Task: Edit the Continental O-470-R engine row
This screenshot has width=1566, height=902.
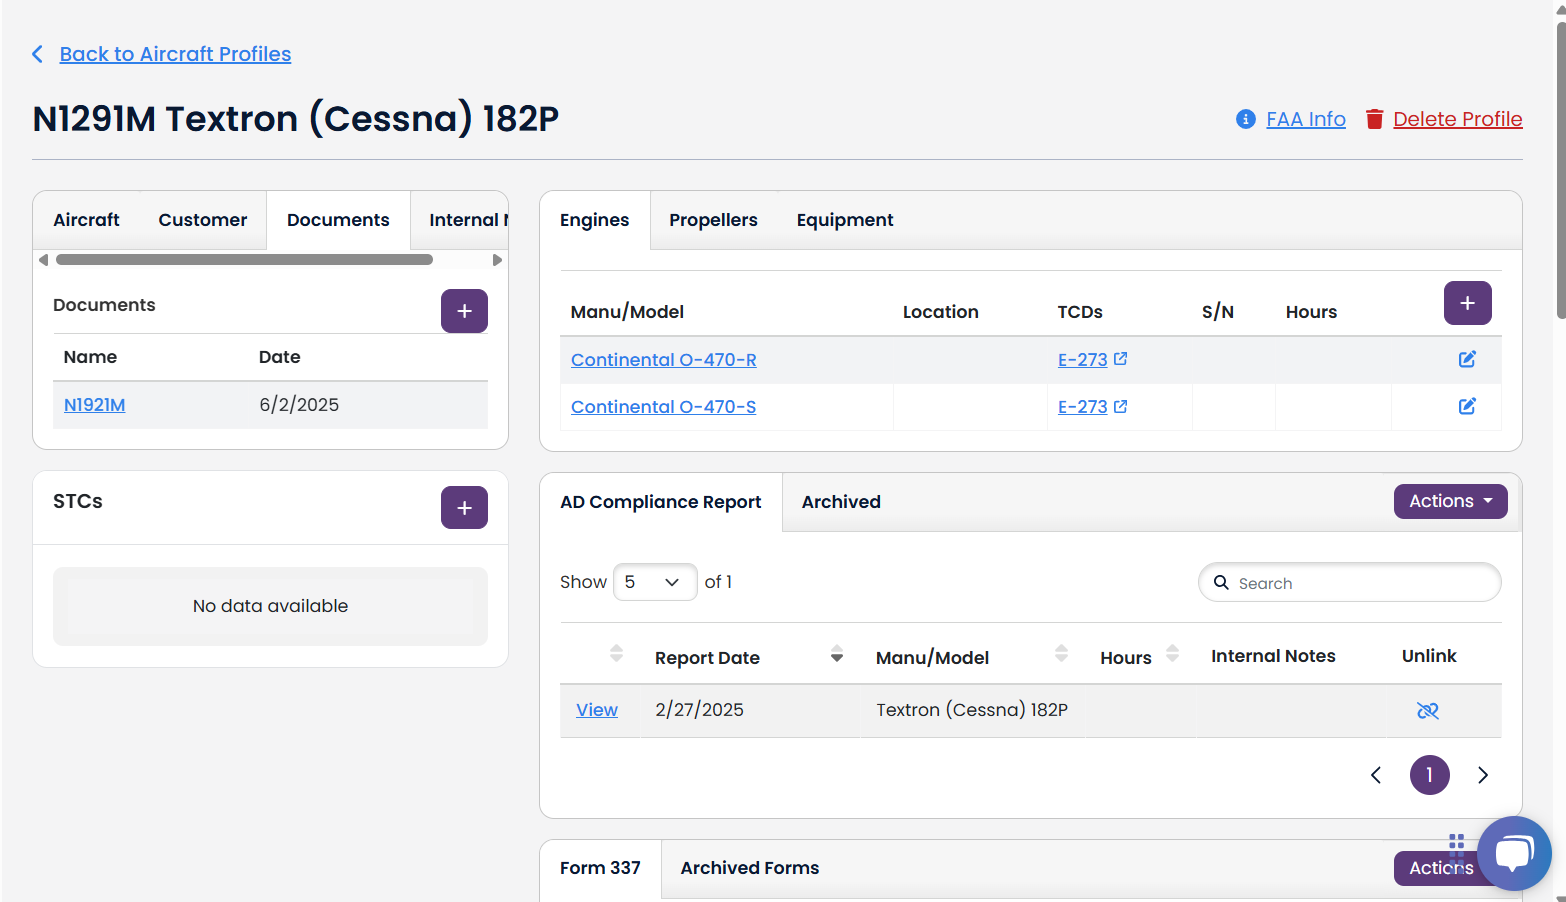Action: click(x=1467, y=359)
